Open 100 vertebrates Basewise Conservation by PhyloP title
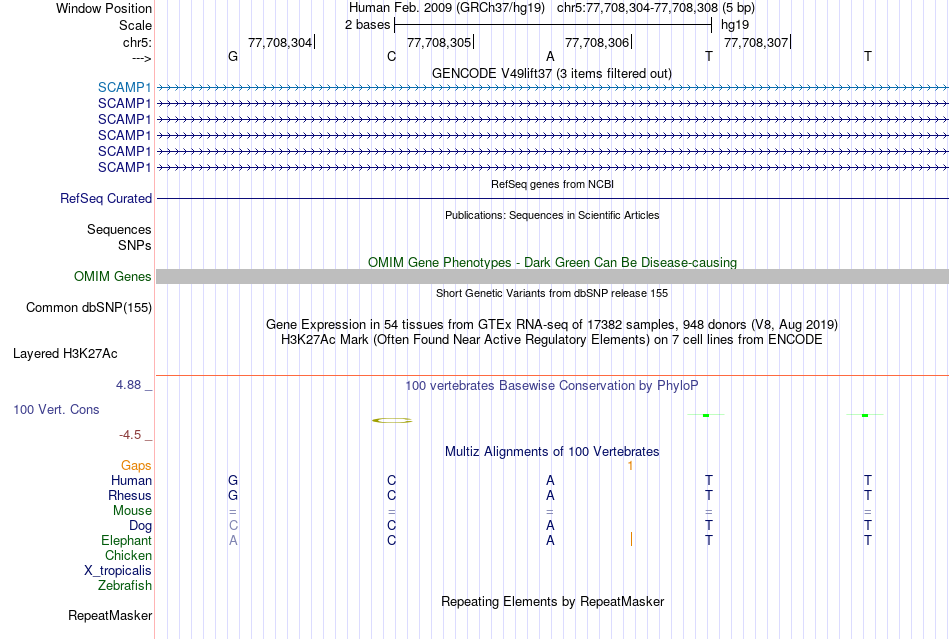Viewport: 950px width, 639px height. coord(551,386)
